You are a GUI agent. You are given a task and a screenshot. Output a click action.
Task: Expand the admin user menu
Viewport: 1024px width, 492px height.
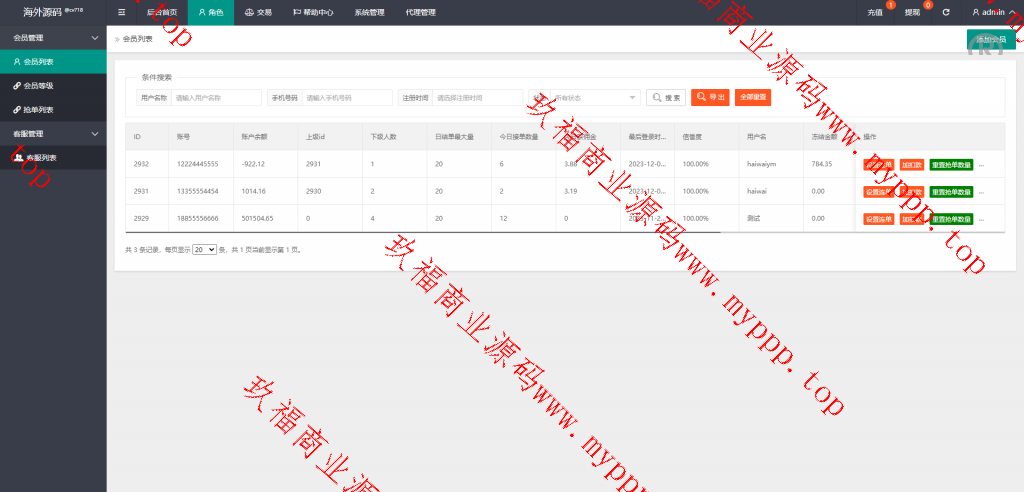[x=992, y=12]
